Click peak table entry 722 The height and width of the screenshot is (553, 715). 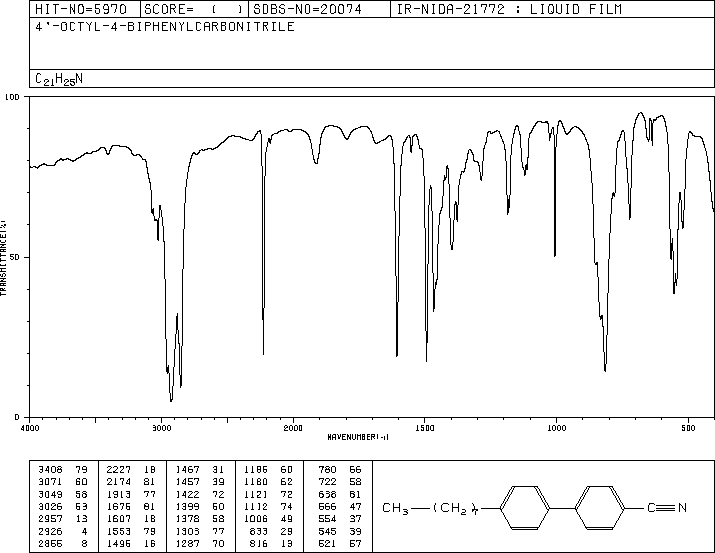click(327, 482)
